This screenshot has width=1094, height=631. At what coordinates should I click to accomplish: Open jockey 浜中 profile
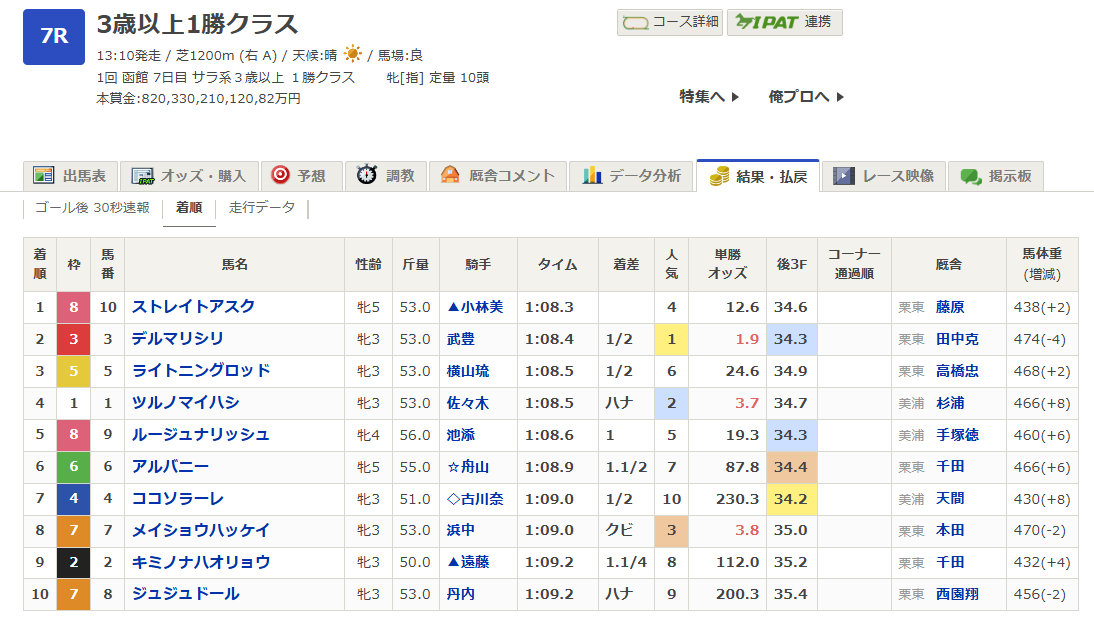[x=460, y=530]
